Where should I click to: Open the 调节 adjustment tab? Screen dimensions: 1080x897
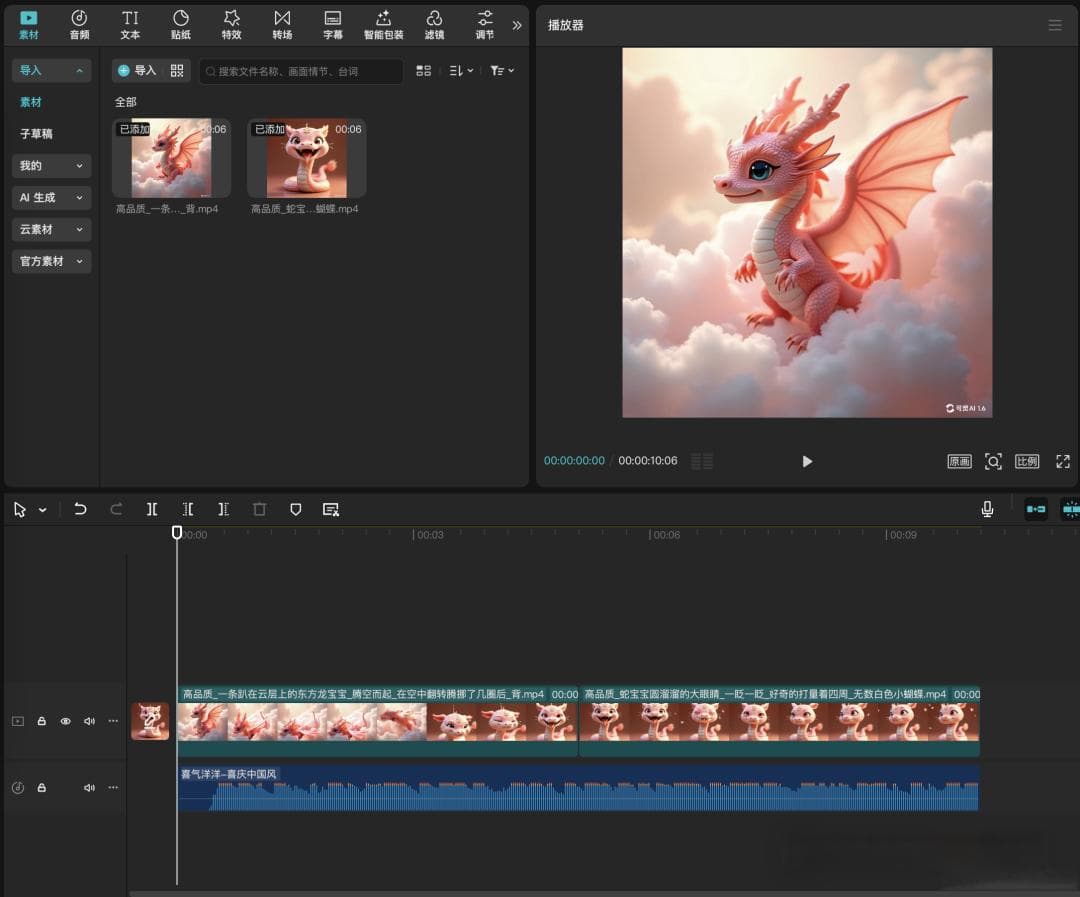pos(485,25)
